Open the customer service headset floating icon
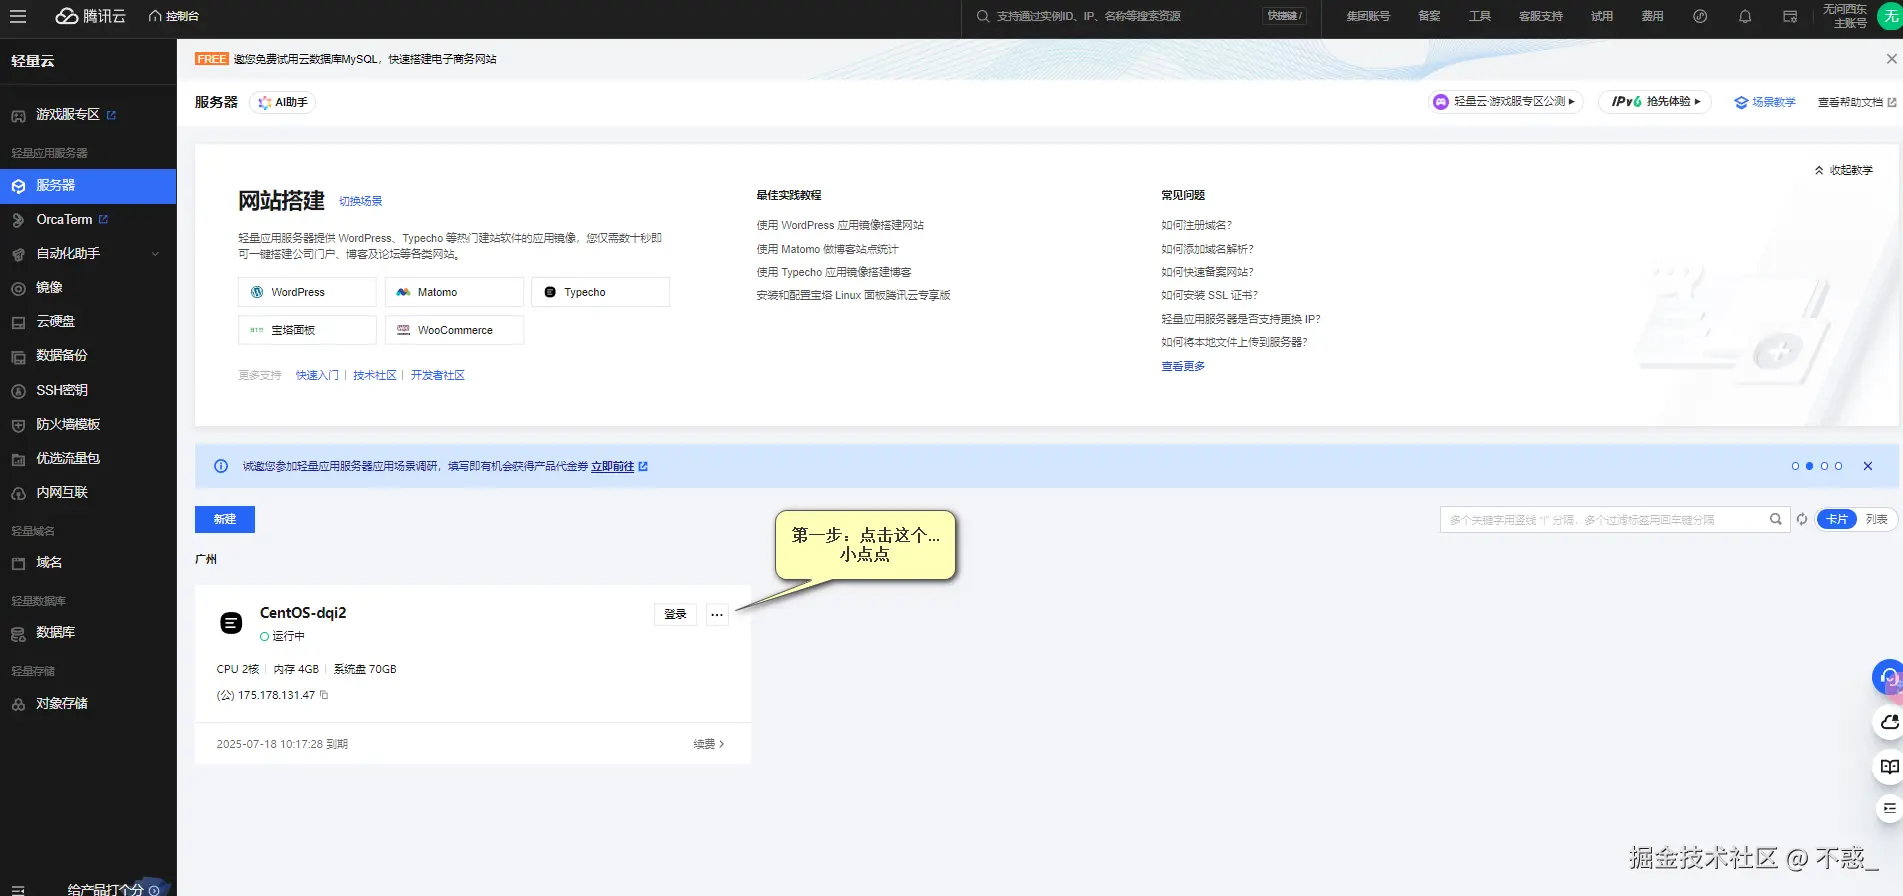This screenshot has width=1903, height=896. click(x=1888, y=678)
